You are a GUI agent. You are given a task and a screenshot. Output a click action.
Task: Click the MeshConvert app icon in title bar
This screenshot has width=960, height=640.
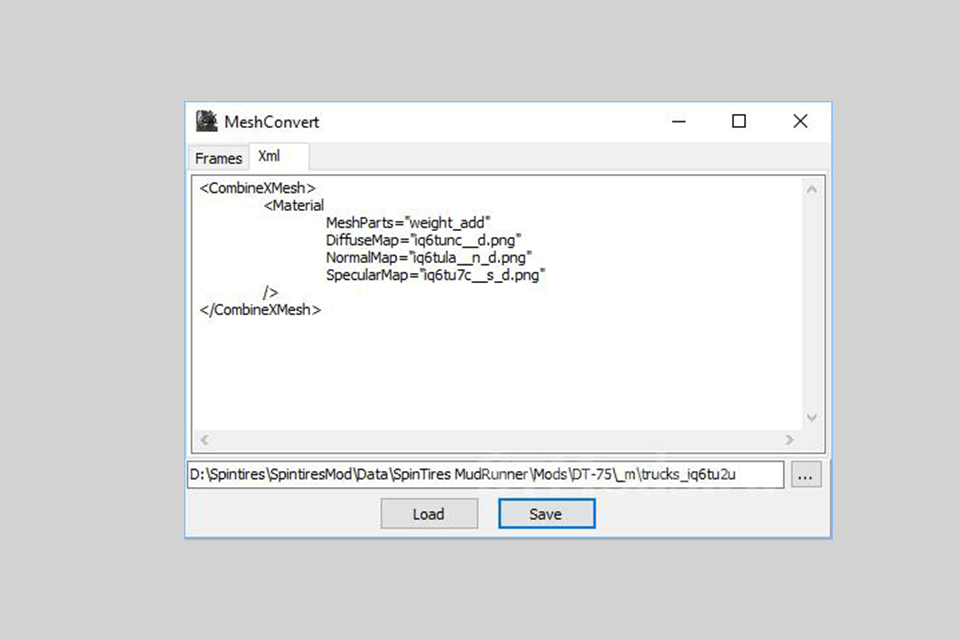pyautogui.click(x=207, y=121)
